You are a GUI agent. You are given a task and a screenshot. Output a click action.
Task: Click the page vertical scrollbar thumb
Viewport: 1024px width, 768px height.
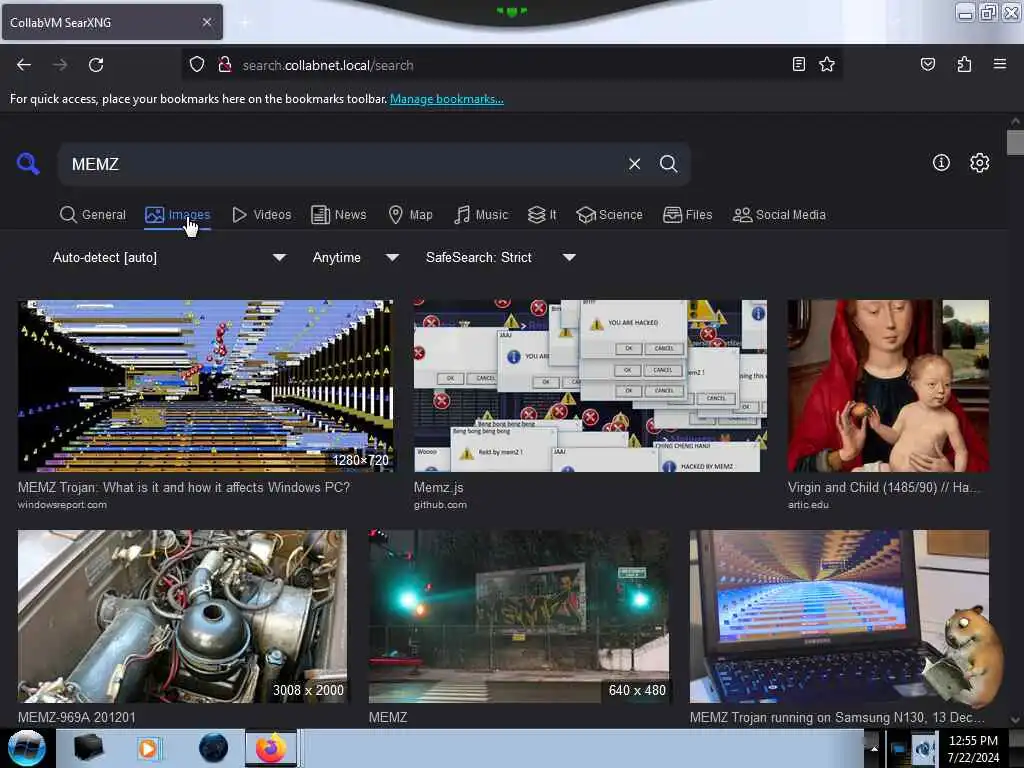point(1015,143)
